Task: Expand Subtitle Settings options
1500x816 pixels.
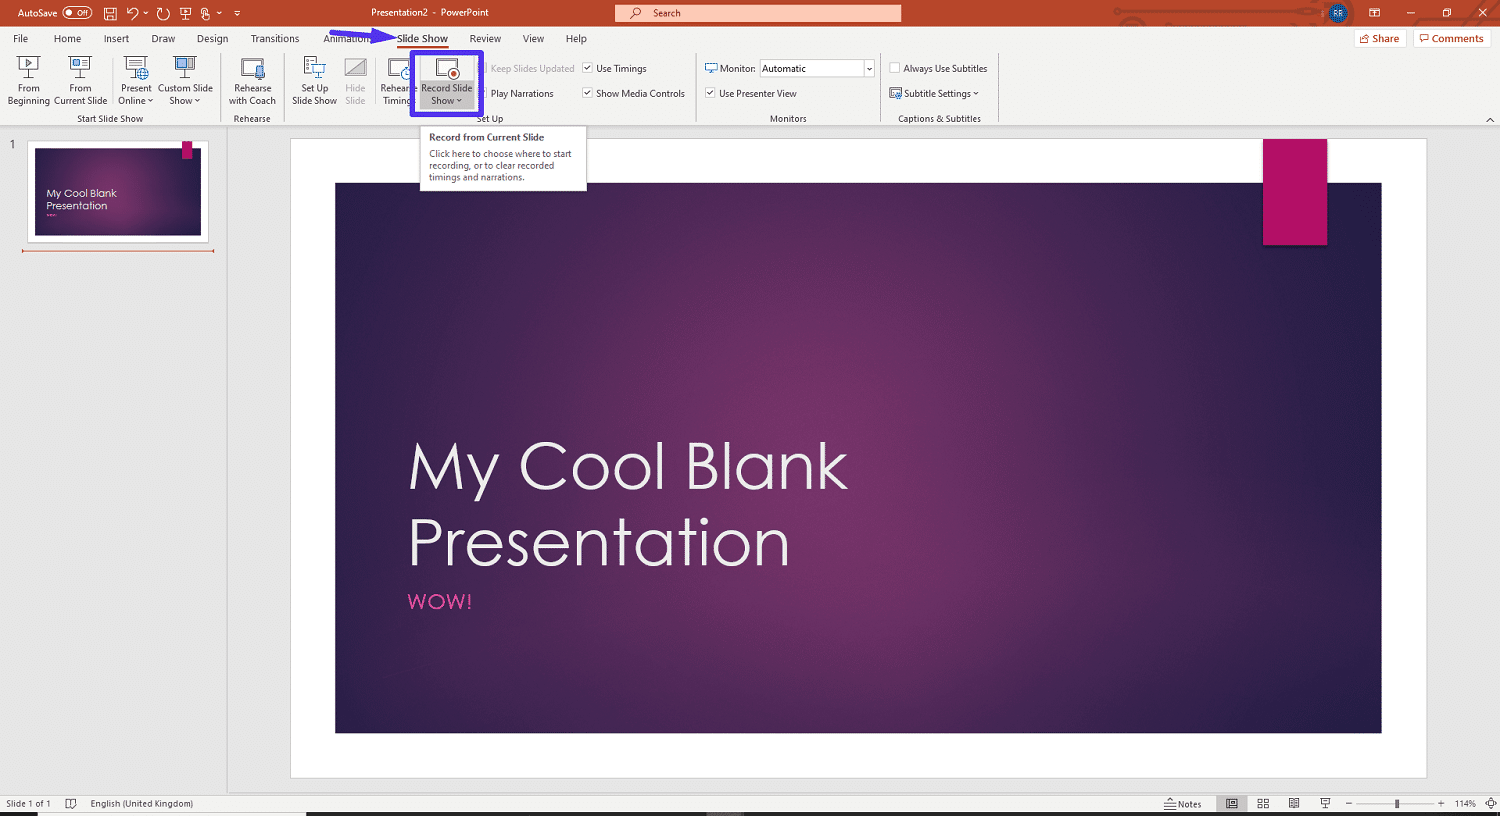Action: pyautogui.click(x=935, y=93)
